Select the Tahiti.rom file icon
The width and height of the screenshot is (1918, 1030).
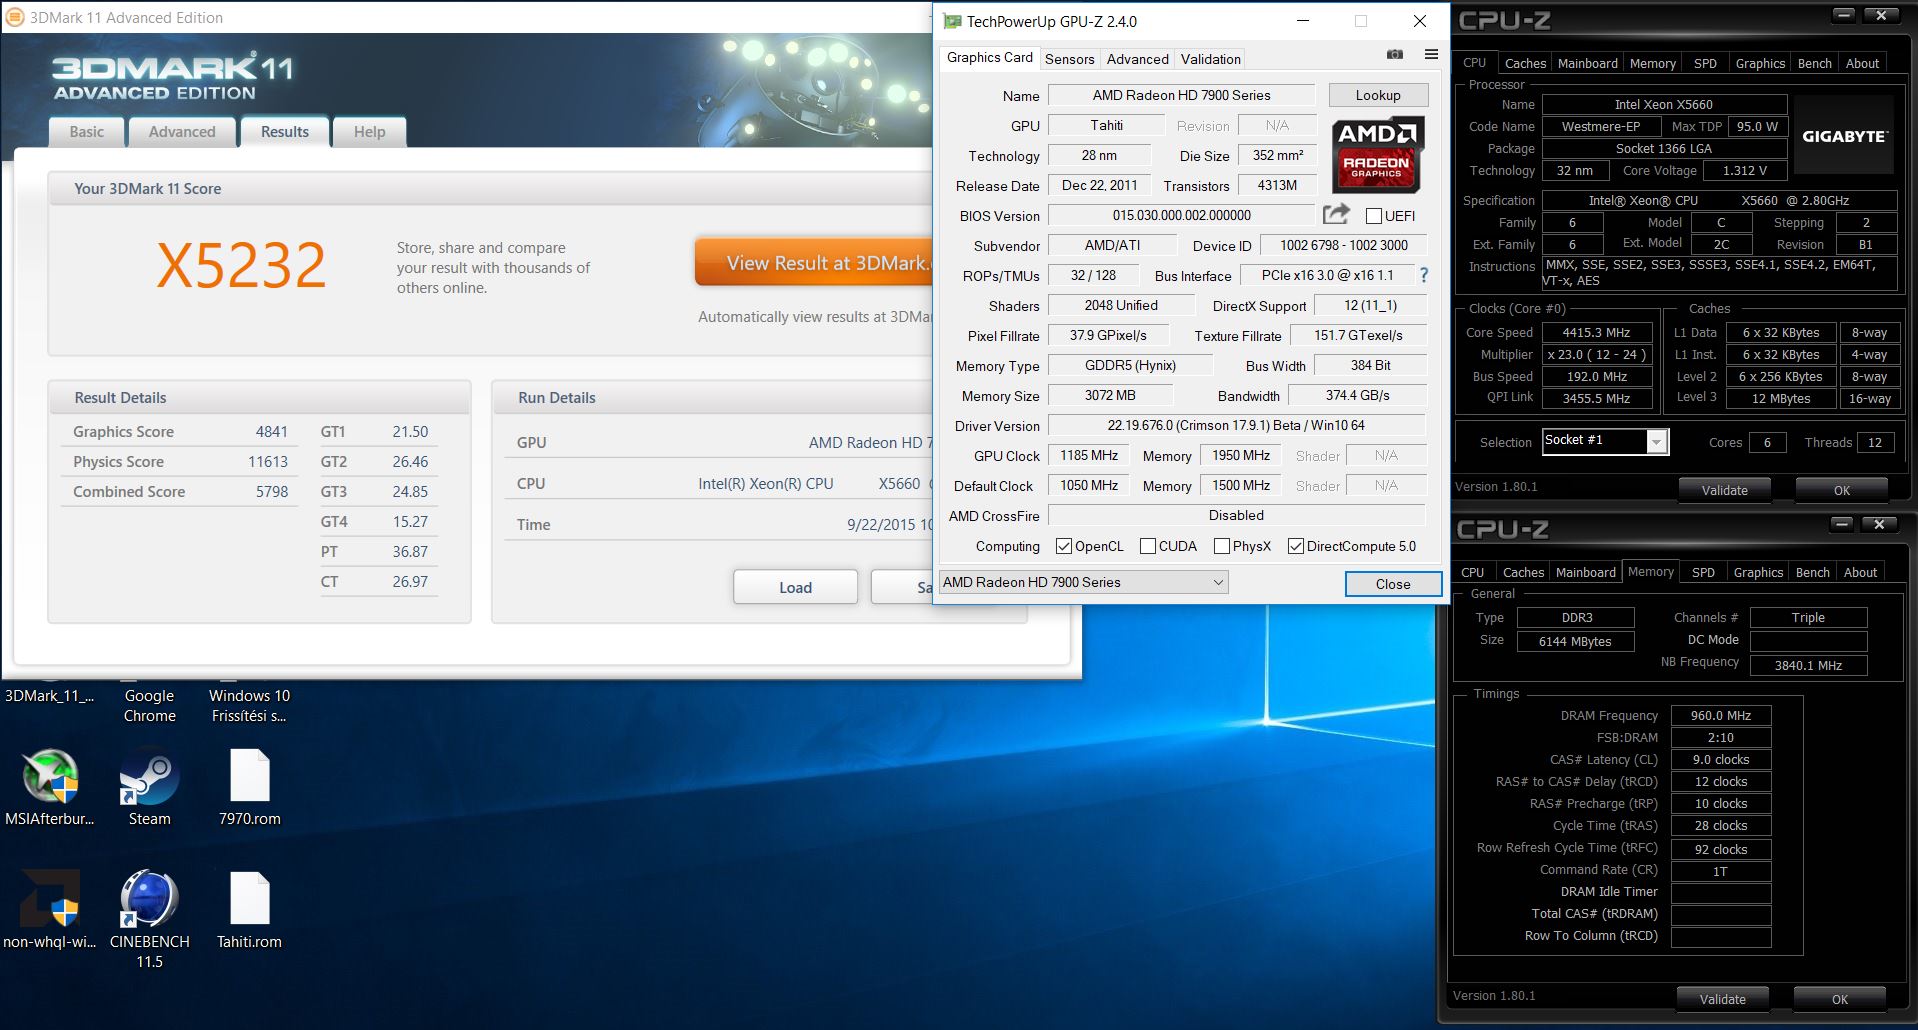pyautogui.click(x=249, y=898)
